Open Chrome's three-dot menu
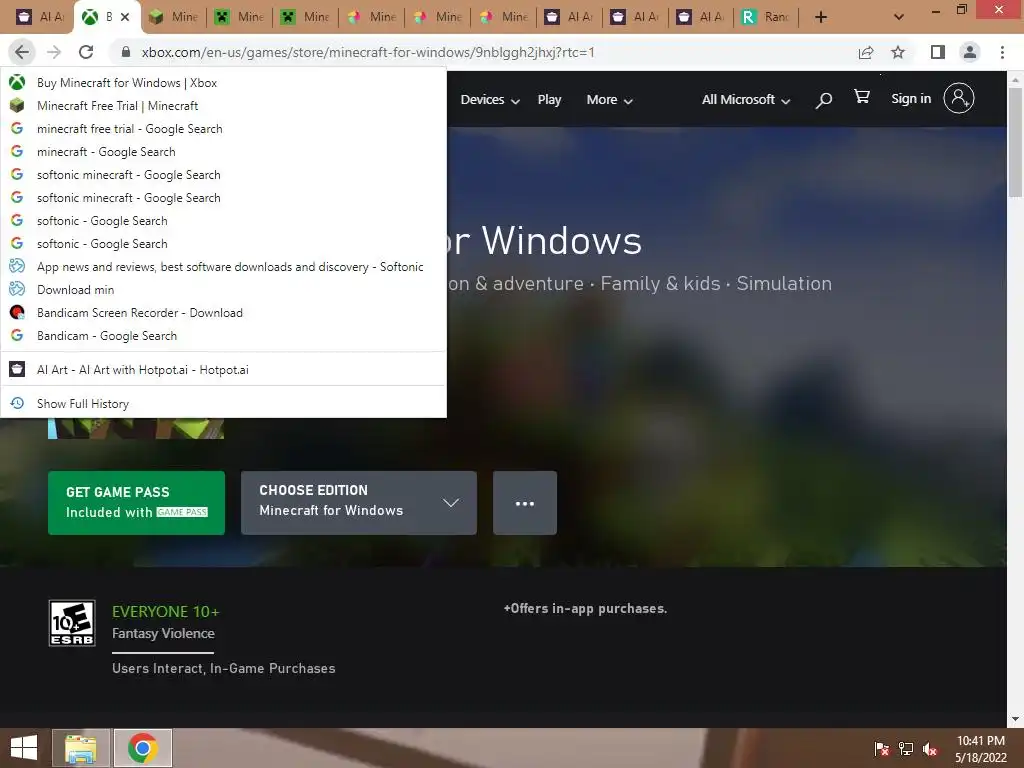The image size is (1024, 768). click(1002, 52)
